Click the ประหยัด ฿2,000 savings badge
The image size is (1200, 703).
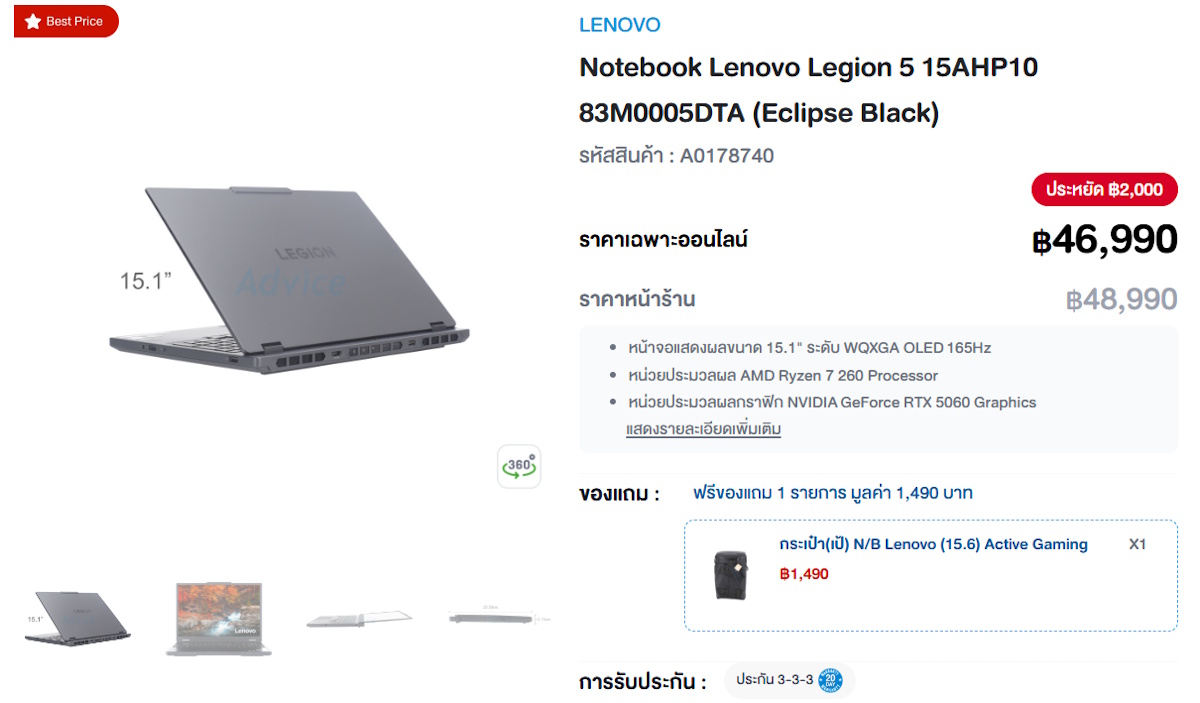tap(1105, 189)
